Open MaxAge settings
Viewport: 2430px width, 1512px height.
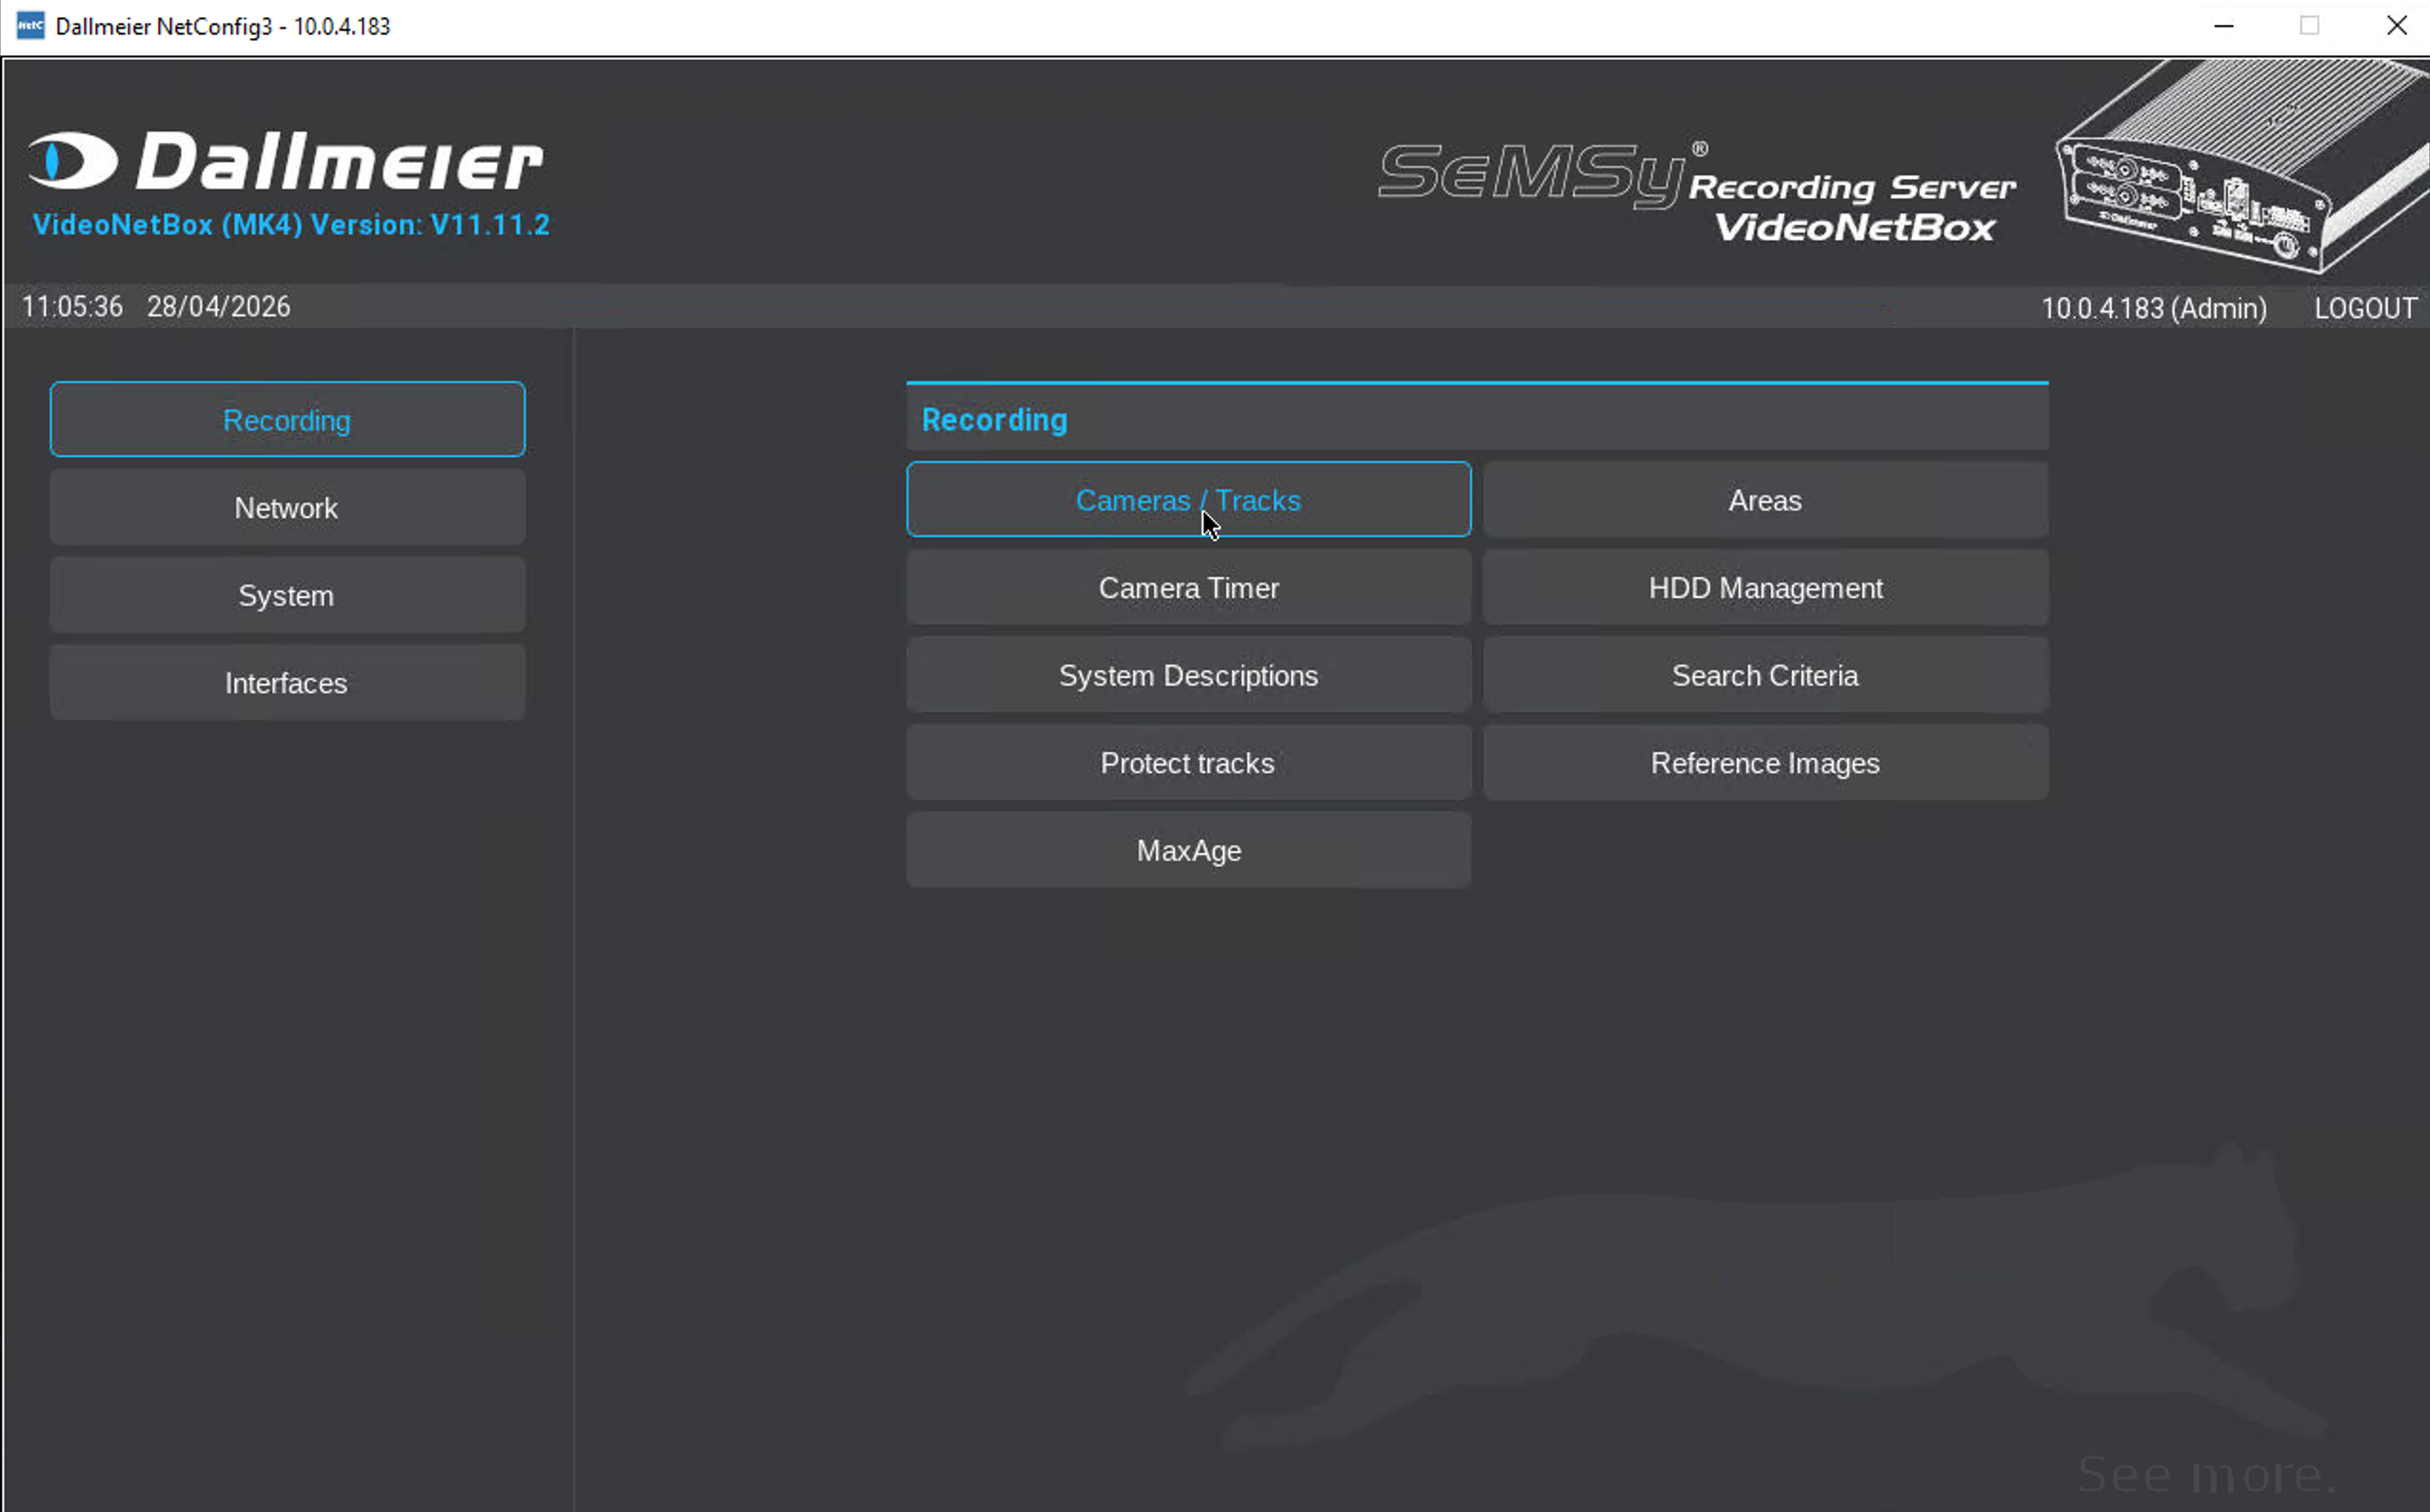(1188, 850)
